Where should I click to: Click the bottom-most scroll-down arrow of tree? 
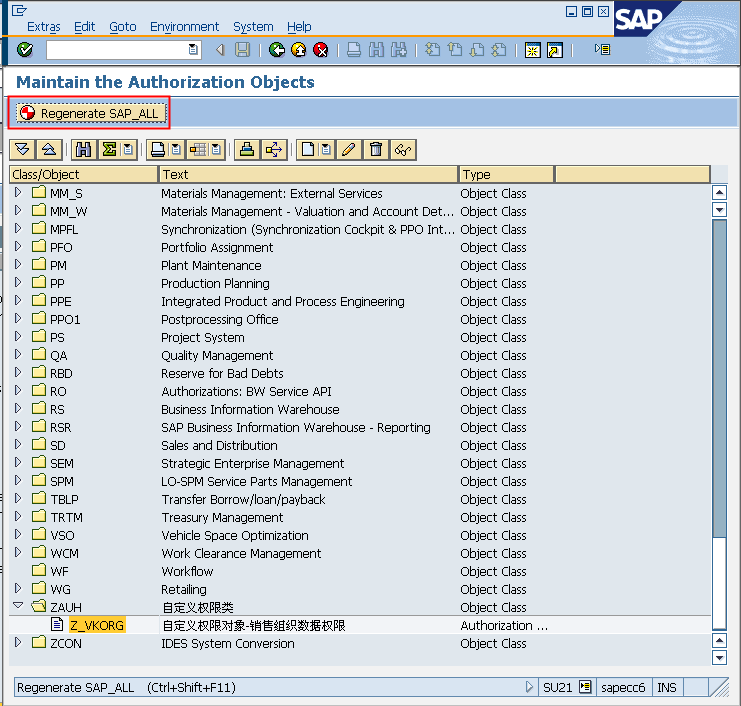tap(719, 657)
